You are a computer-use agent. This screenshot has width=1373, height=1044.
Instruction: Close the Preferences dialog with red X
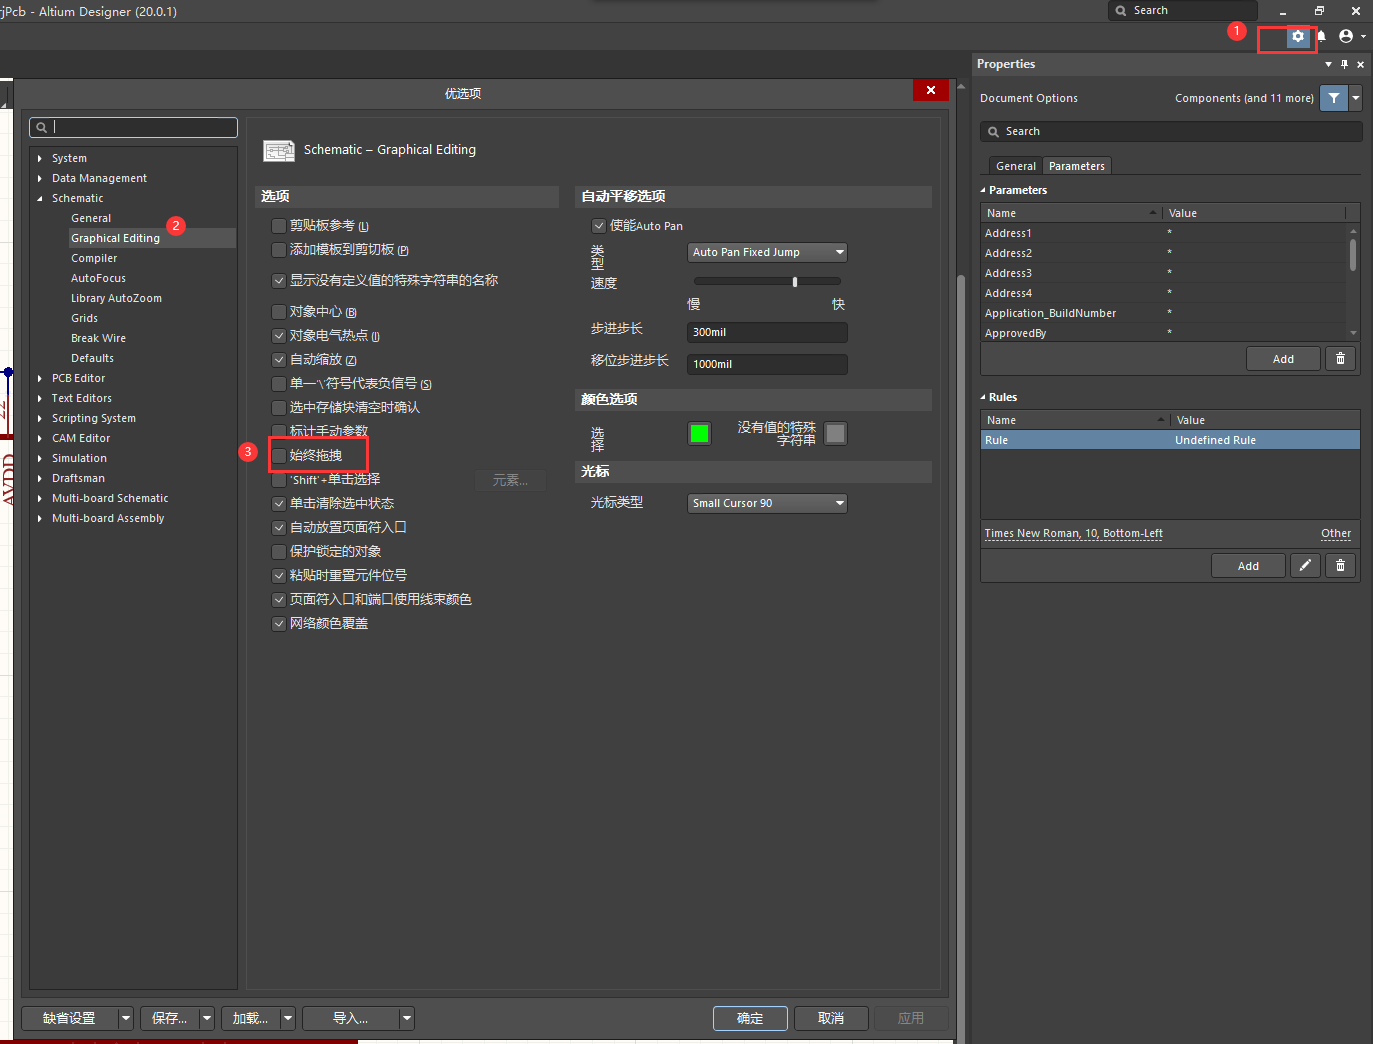pos(931,90)
